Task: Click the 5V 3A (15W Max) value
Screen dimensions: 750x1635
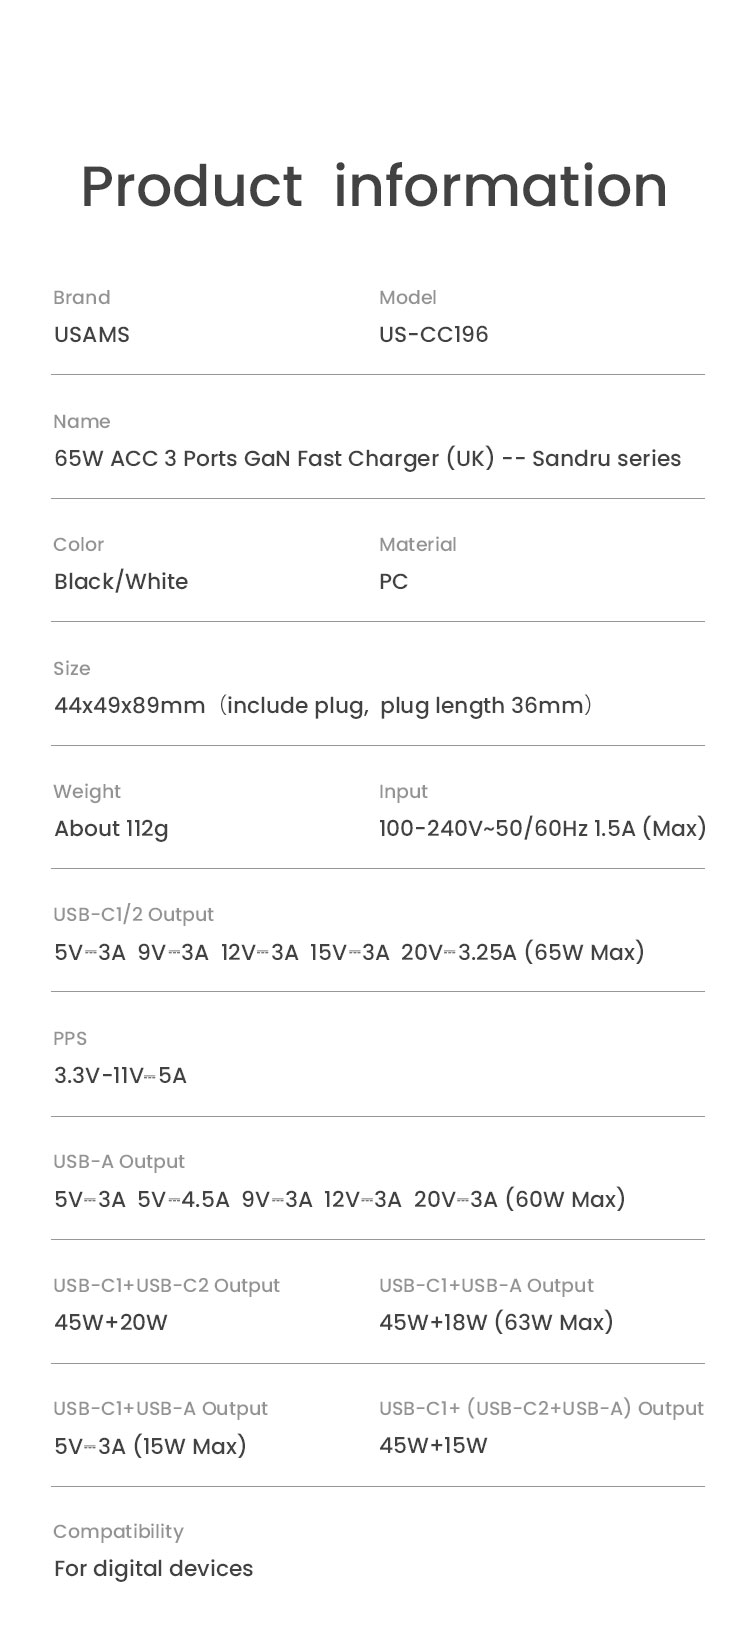Action: tap(150, 1446)
